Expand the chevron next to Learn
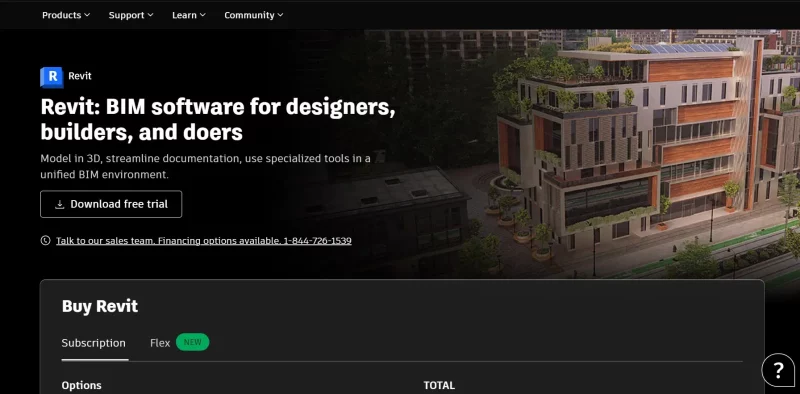Image resolution: width=800 pixels, height=394 pixels. coord(203,15)
